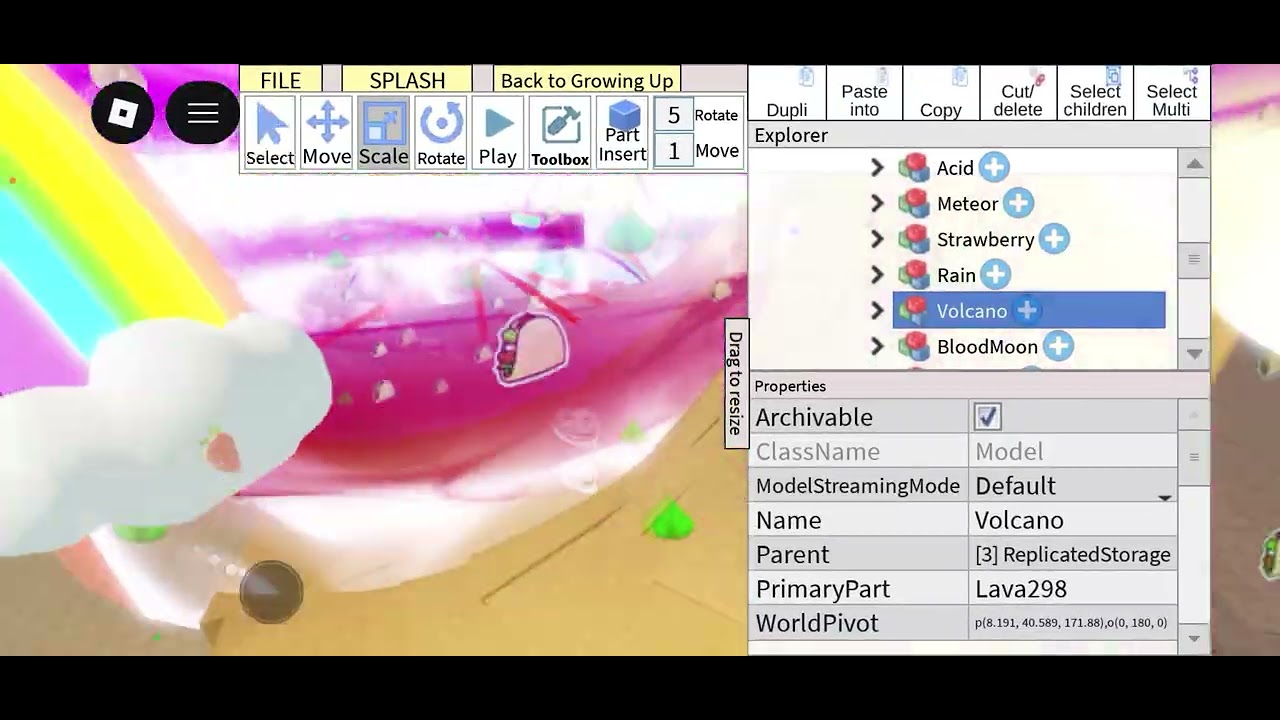This screenshot has height=720, width=1280.
Task: Add child to Acid with plus icon
Action: [994, 168]
